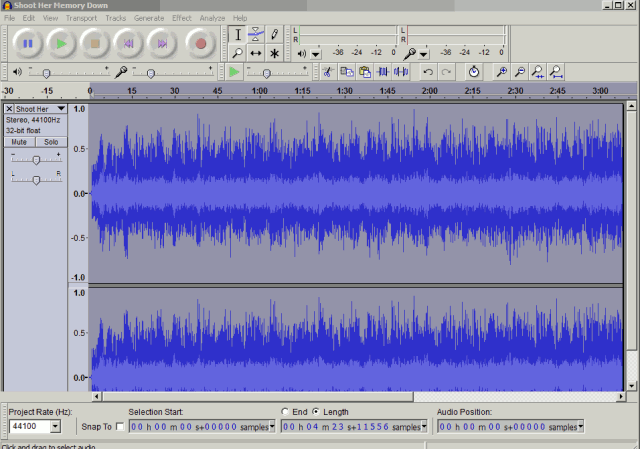Screen dimensions: 640x449
Task: Click the Cut scissors icon
Action: [x=328, y=72]
